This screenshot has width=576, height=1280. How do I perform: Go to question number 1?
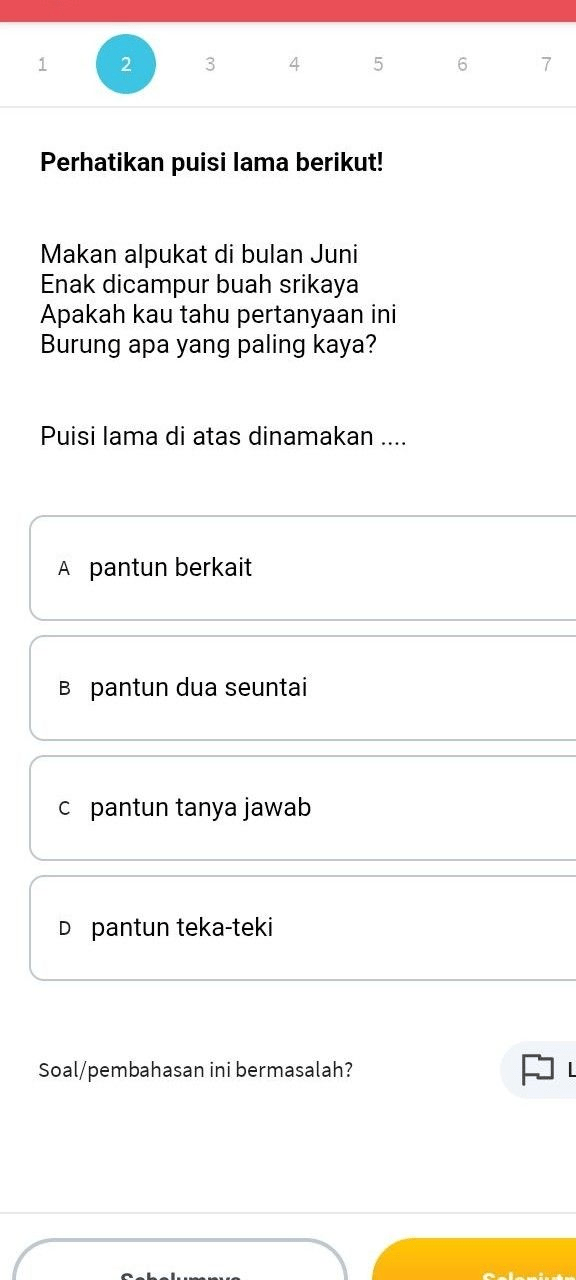click(41, 65)
